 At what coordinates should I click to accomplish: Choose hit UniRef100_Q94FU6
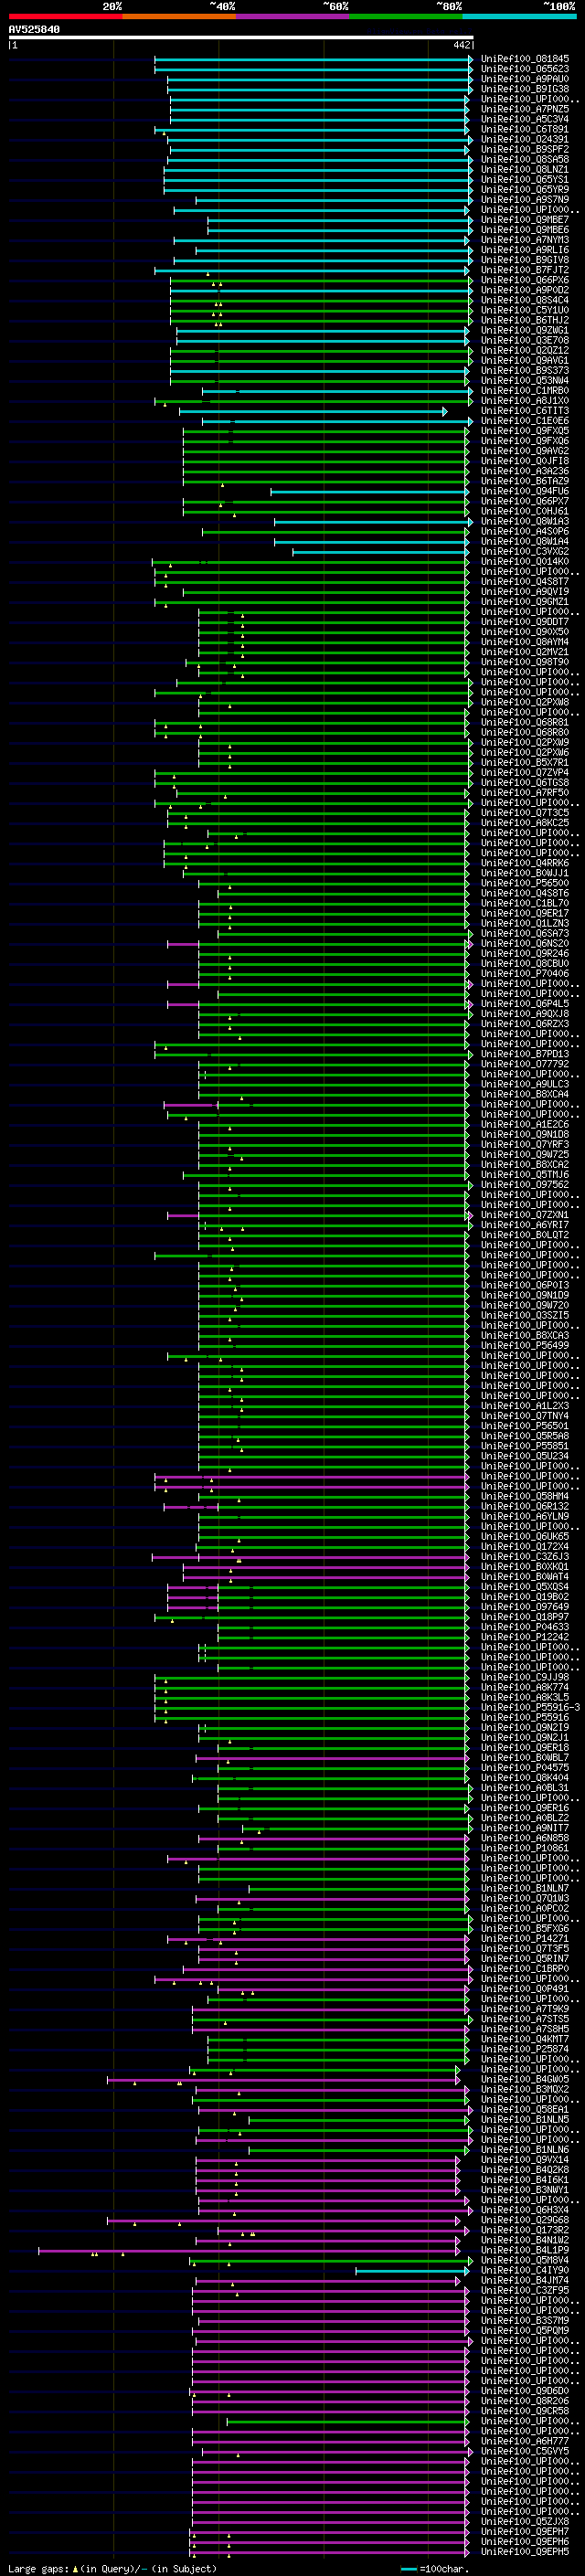[x=525, y=491]
